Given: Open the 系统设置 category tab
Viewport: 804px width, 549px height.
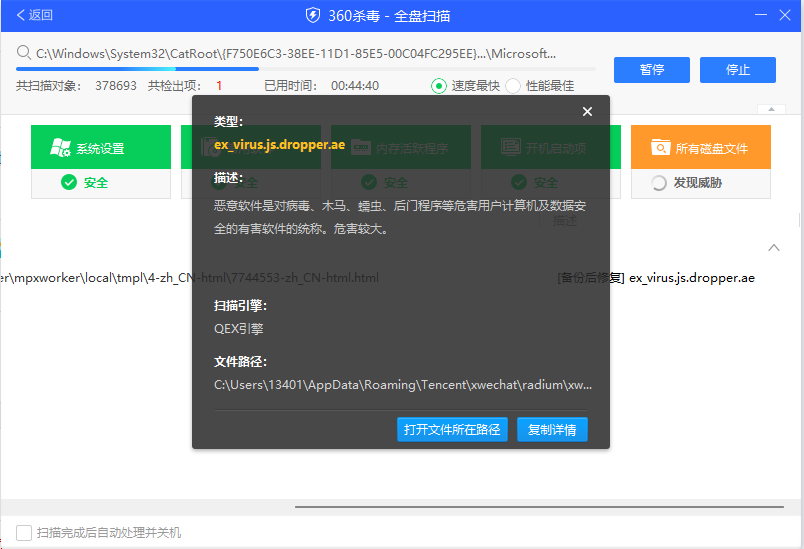Looking at the screenshot, I should pos(101,148).
